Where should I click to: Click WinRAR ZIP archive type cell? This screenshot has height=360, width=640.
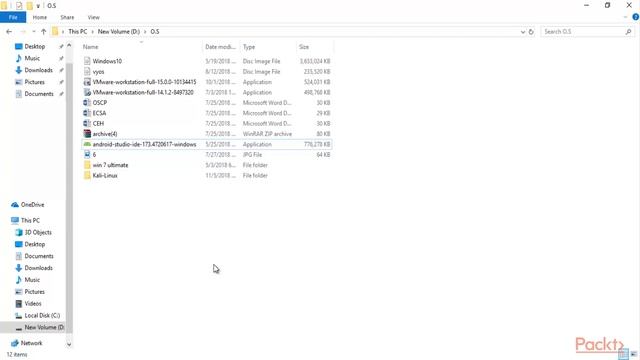(x=267, y=134)
